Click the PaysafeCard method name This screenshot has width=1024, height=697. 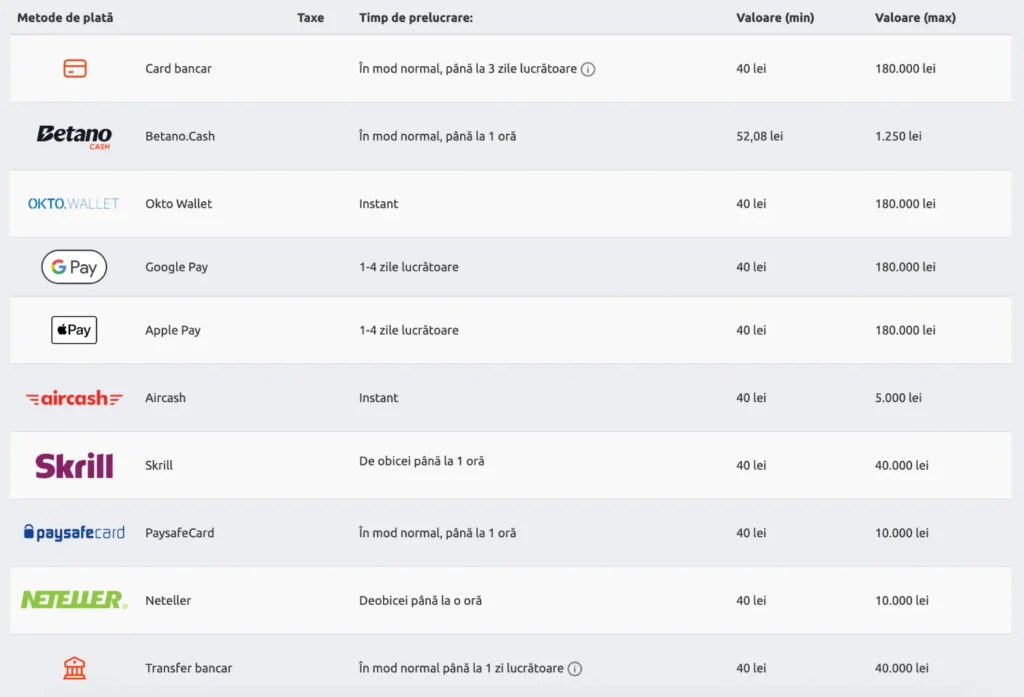(180, 533)
